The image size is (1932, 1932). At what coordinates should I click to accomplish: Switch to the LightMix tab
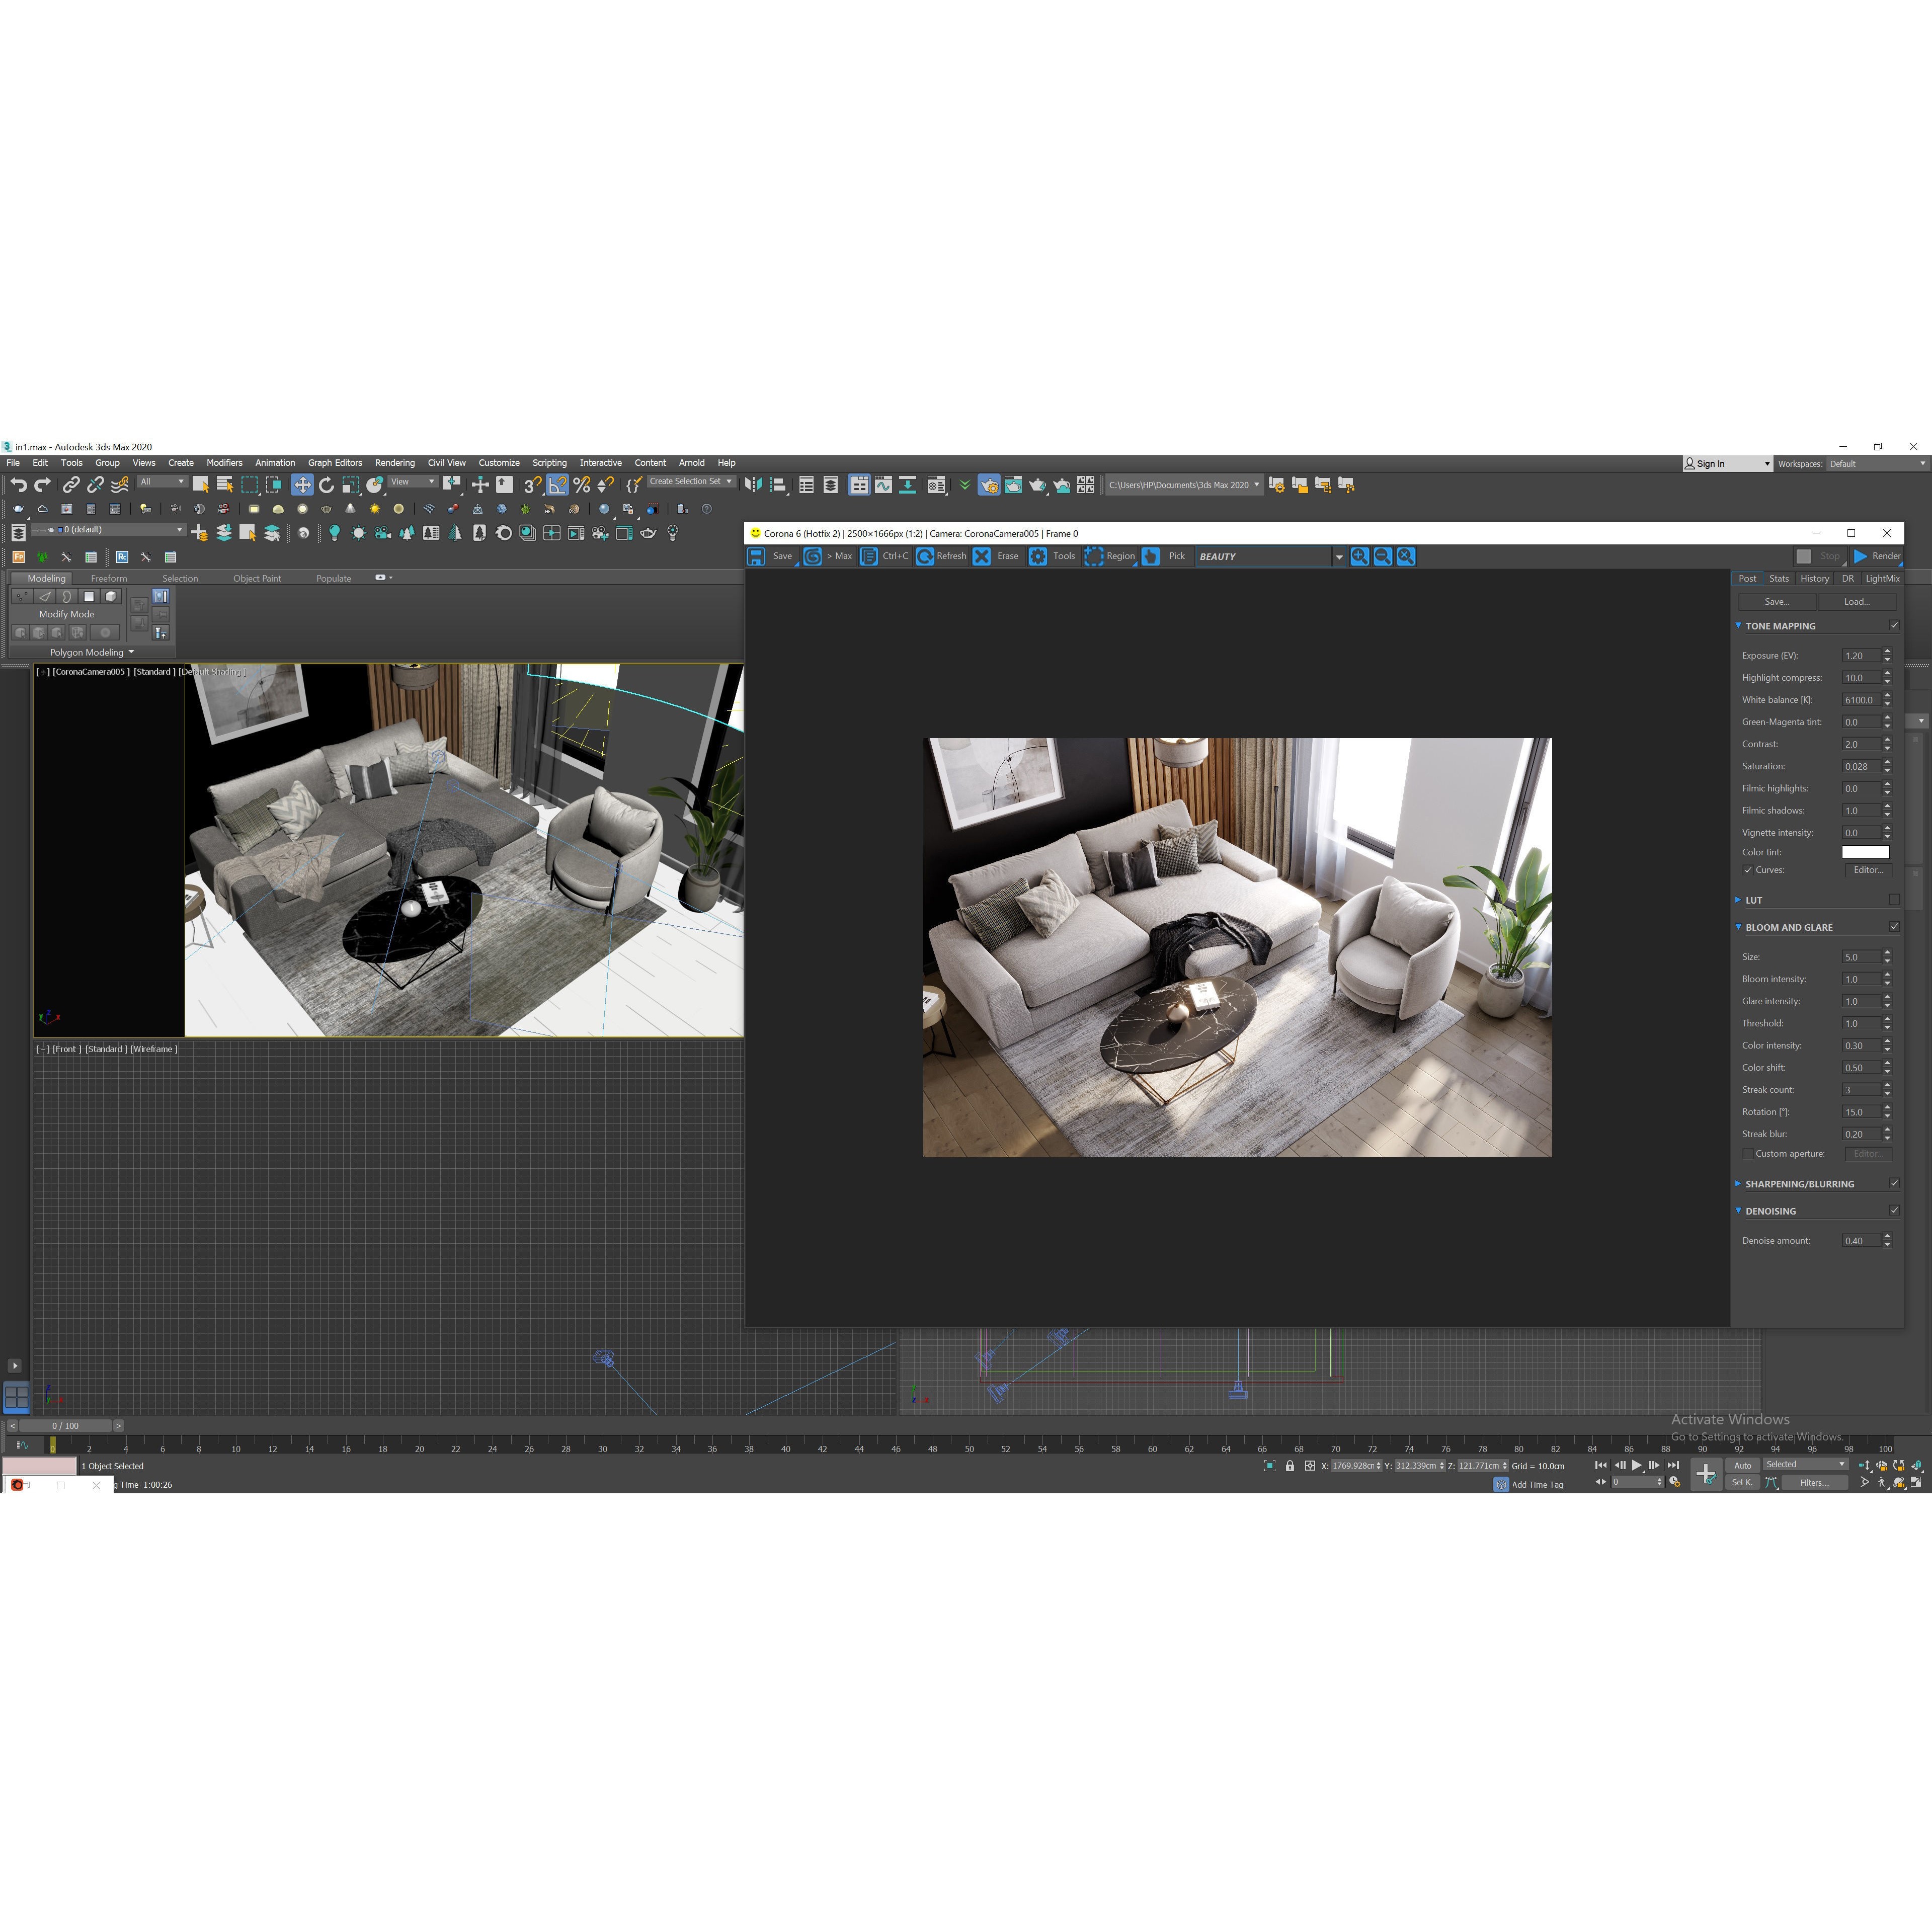point(1884,578)
